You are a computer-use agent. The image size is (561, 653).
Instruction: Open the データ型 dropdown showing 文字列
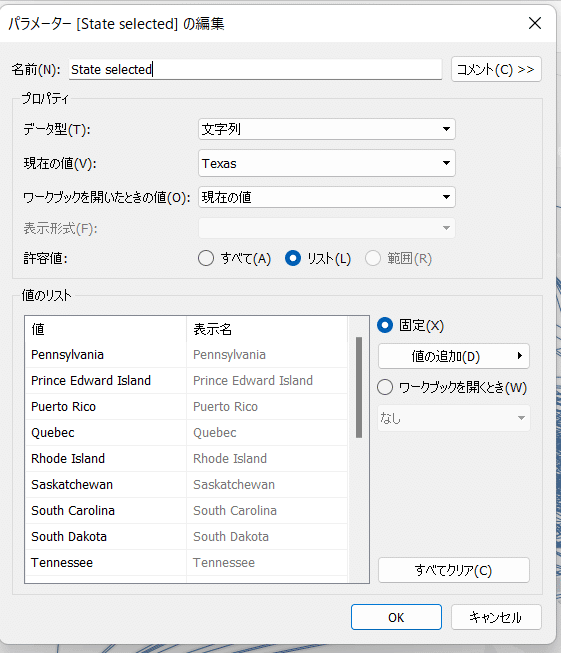pos(327,129)
